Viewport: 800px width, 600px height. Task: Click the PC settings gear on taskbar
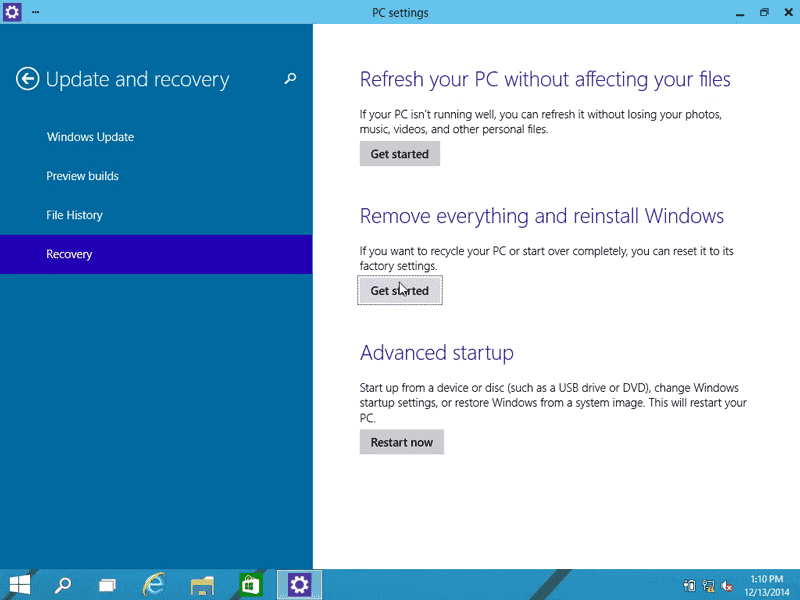299,585
